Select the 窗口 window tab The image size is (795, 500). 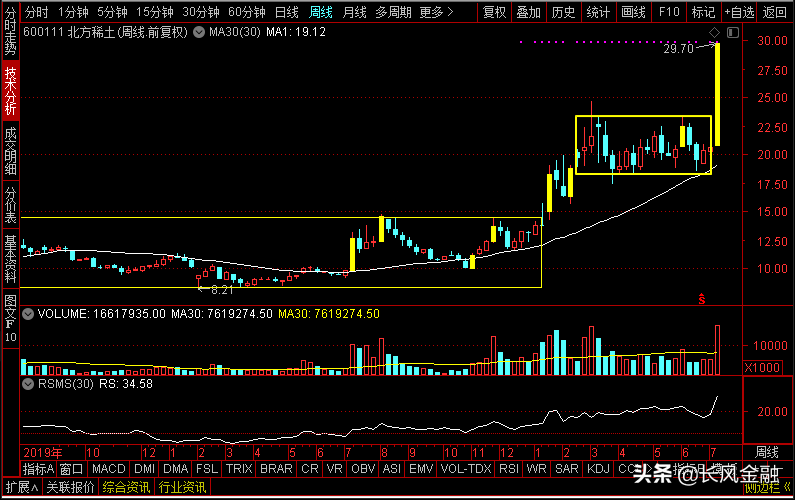(71, 469)
